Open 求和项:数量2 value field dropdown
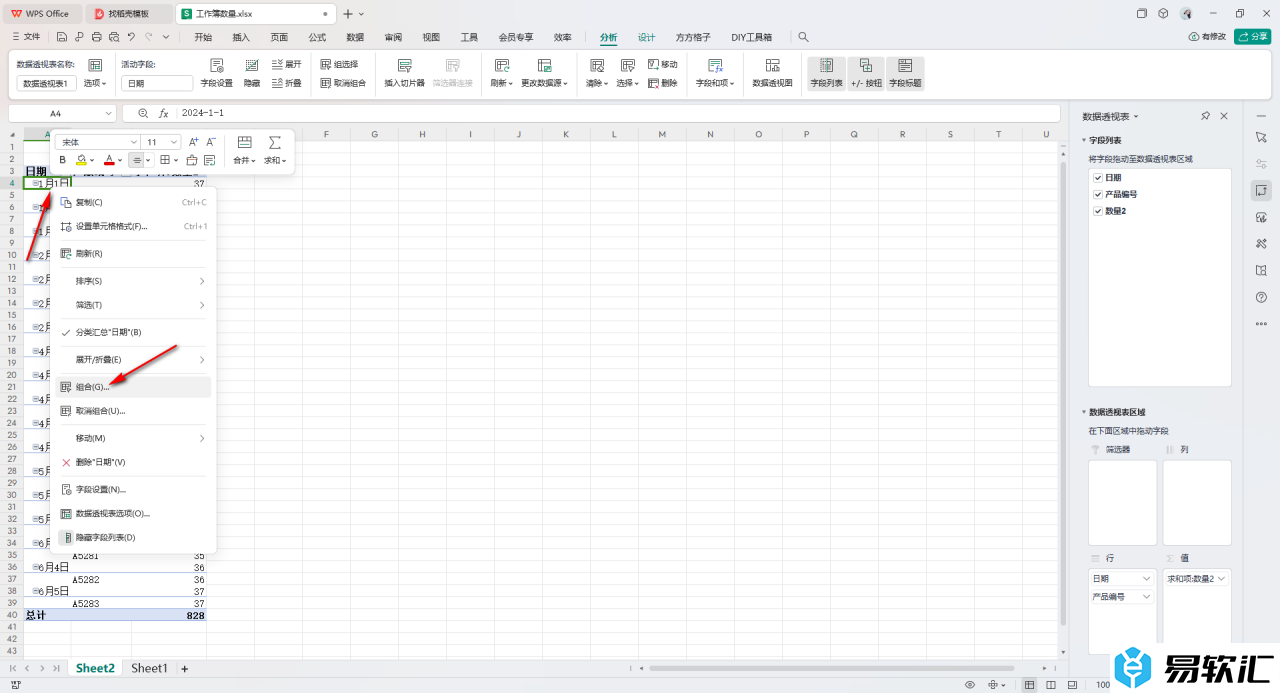This screenshot has height=693, width=1280. click(1221, 578)
